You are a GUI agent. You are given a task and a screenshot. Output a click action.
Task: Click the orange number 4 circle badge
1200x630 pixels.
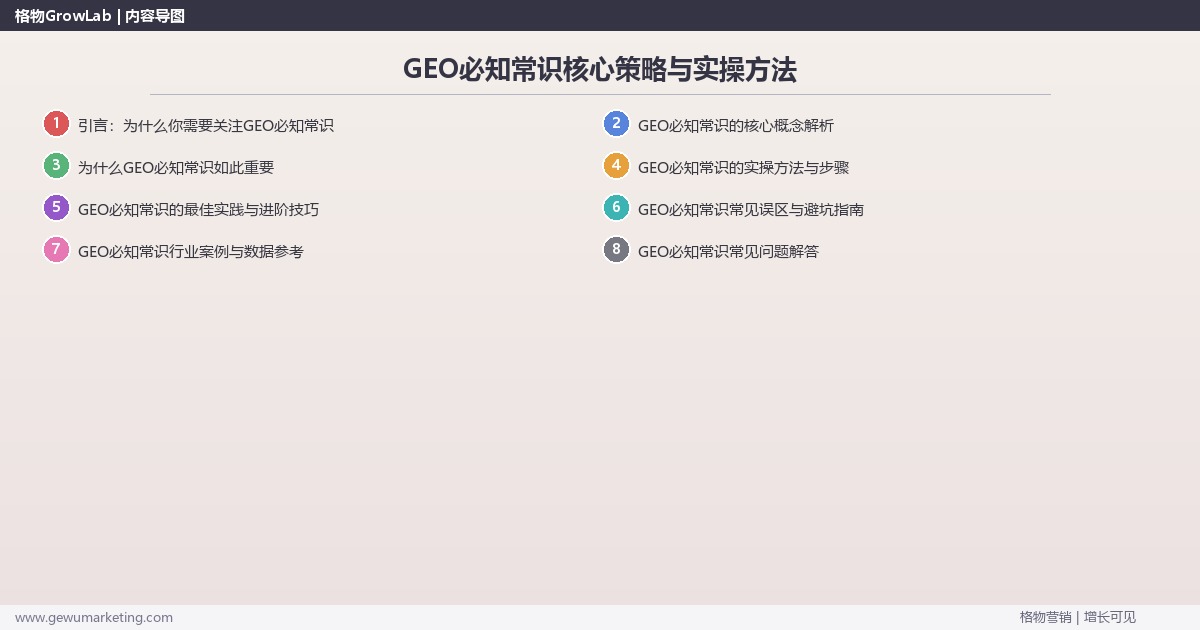click(616, 166)
